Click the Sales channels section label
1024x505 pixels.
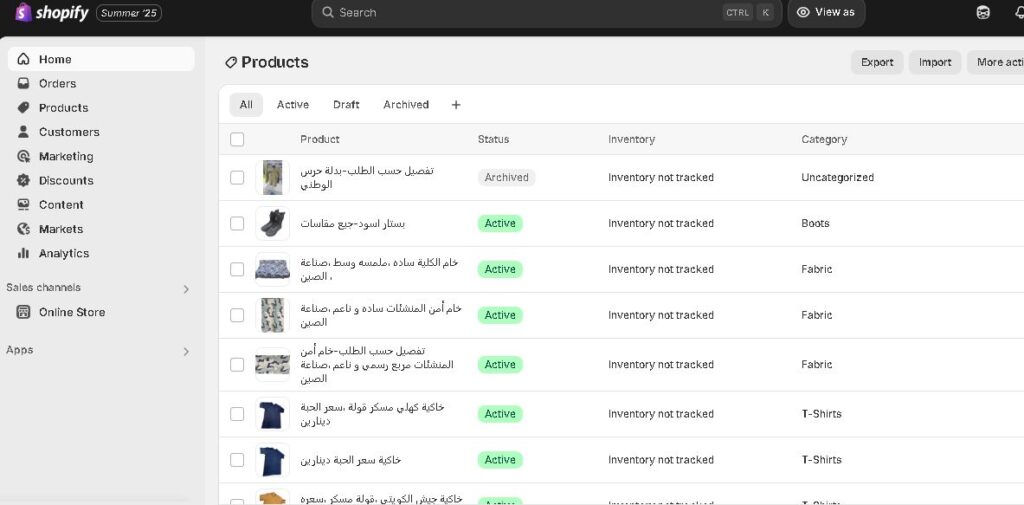click(44, 287)
